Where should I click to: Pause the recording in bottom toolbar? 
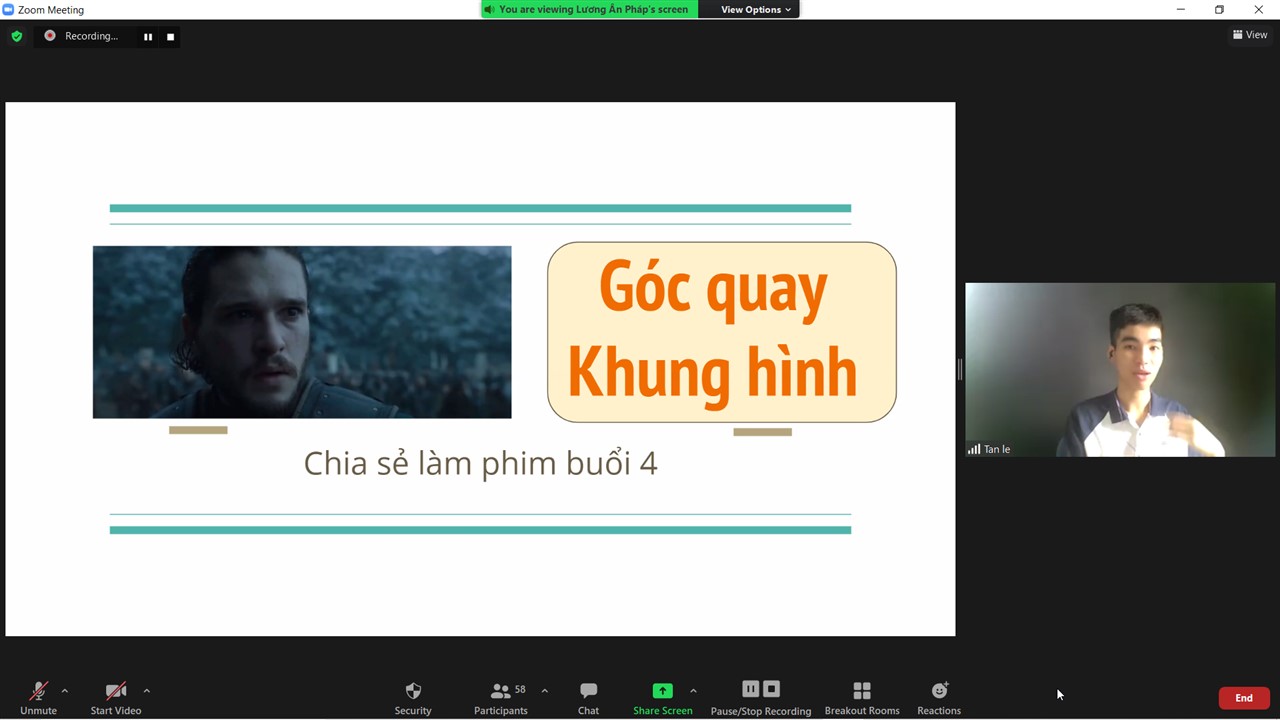pyautogui.click(x=750, y=689)
